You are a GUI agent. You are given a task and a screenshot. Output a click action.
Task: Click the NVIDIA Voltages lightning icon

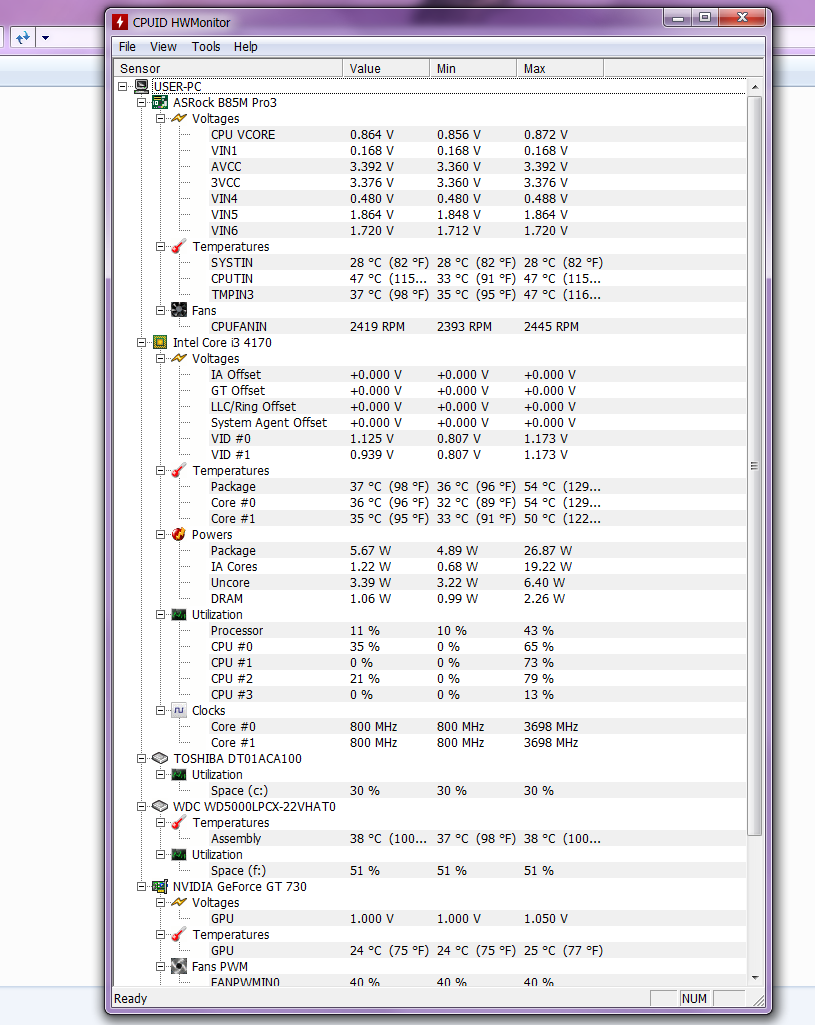coord(179,903)
